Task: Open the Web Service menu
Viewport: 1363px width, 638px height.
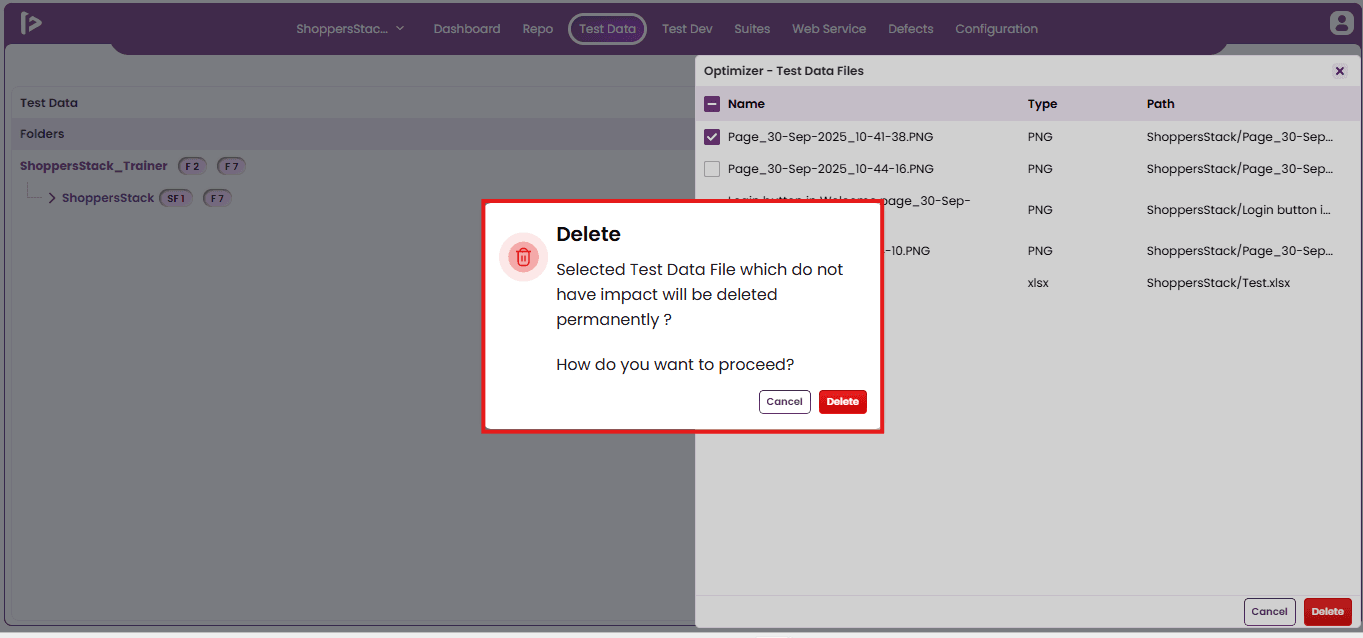Action: [x=829, y=29]
